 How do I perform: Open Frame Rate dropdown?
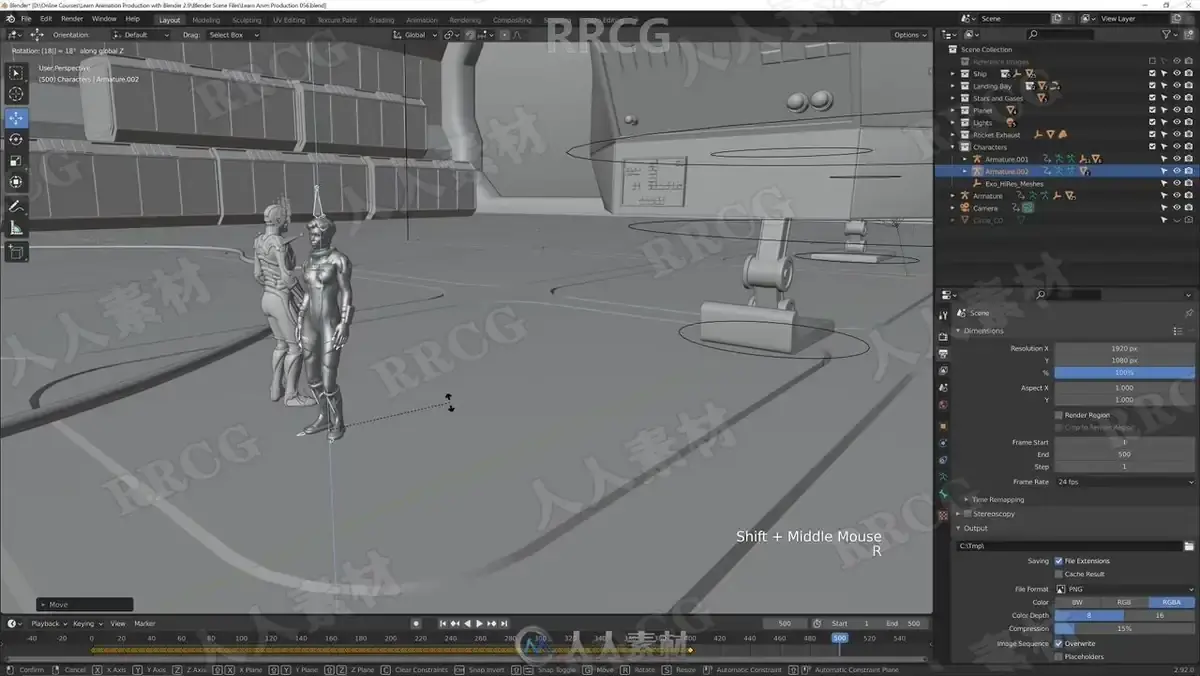click(1124, 482)
